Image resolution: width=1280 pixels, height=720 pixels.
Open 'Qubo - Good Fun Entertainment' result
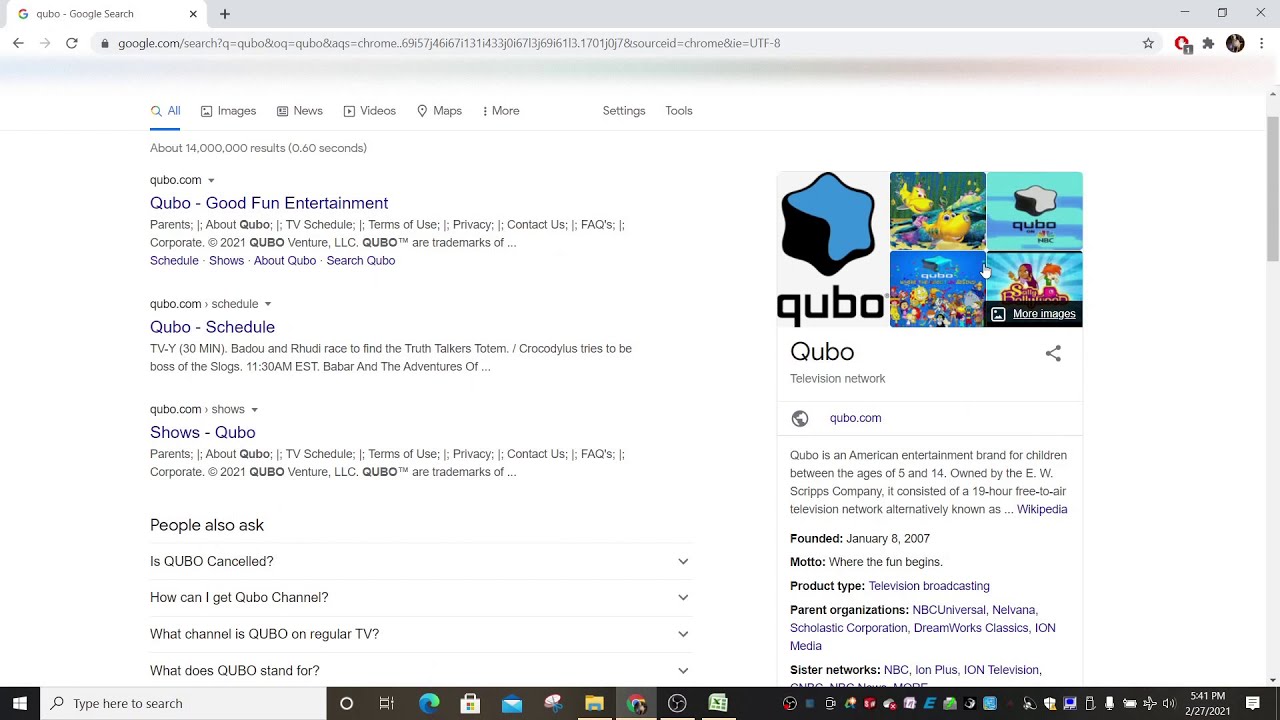pos(269,203)
